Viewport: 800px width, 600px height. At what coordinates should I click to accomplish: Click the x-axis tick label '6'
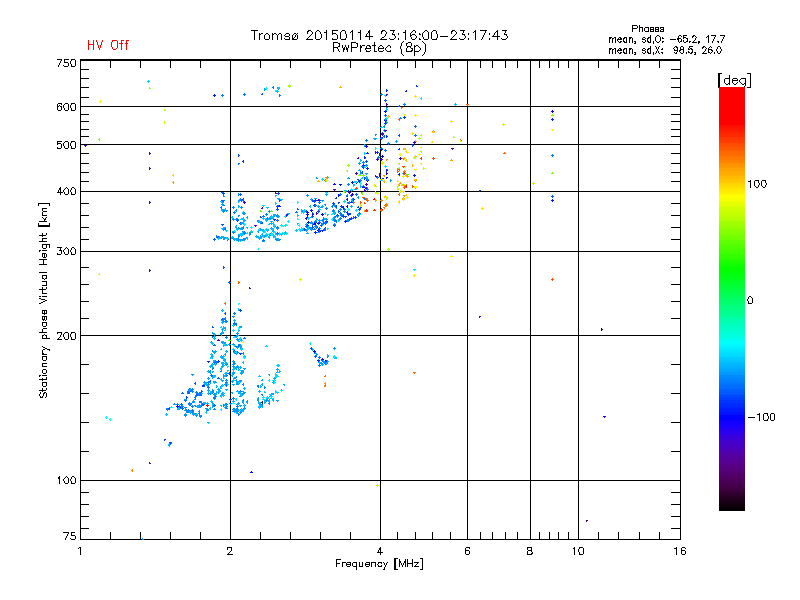467,551
